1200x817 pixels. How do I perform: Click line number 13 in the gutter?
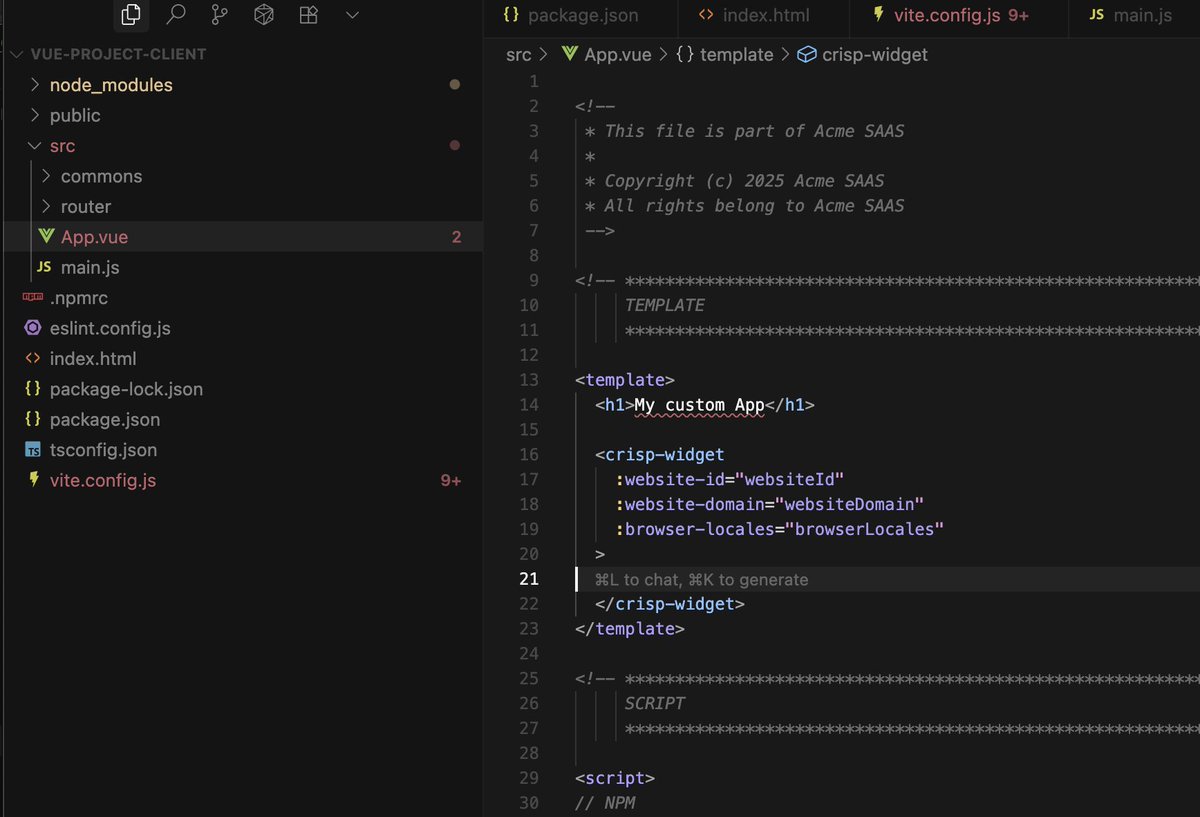528,380
